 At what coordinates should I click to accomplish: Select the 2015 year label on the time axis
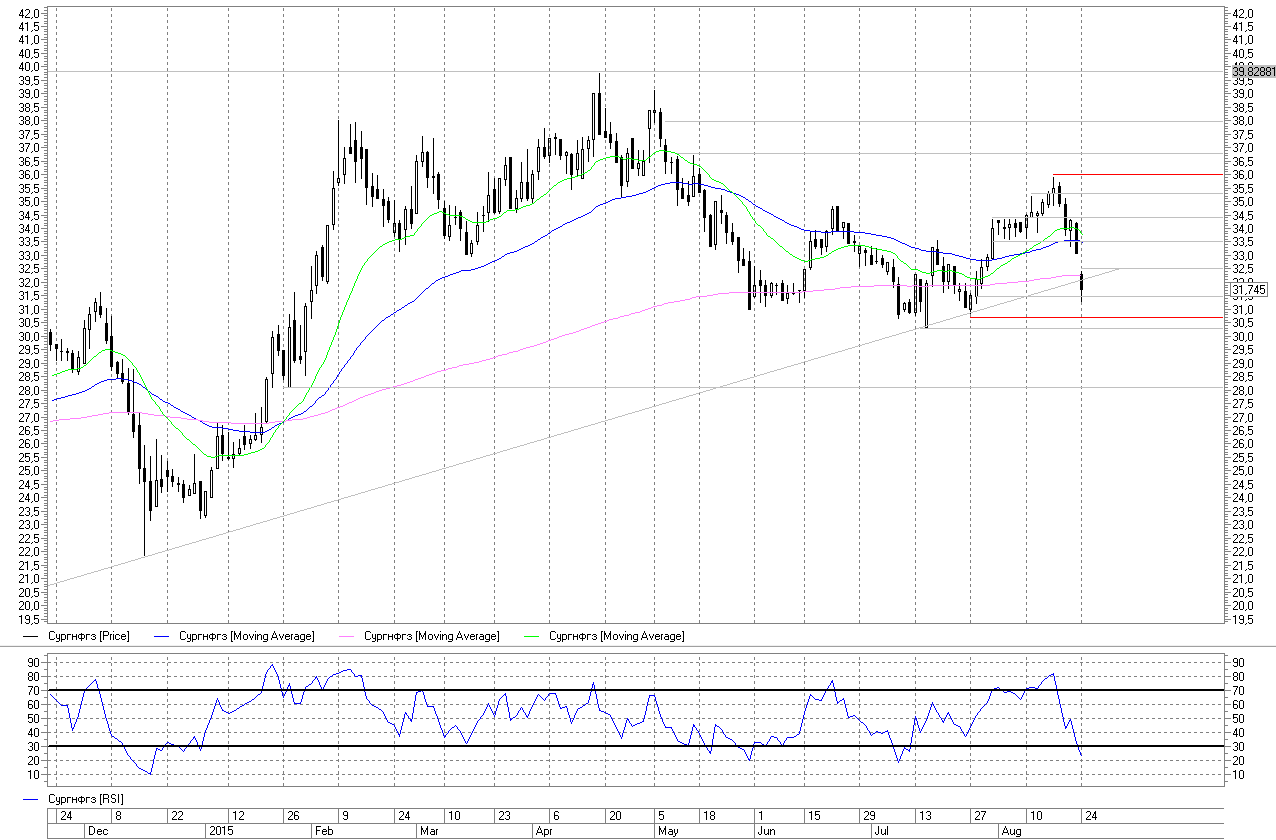coord(219,830)
